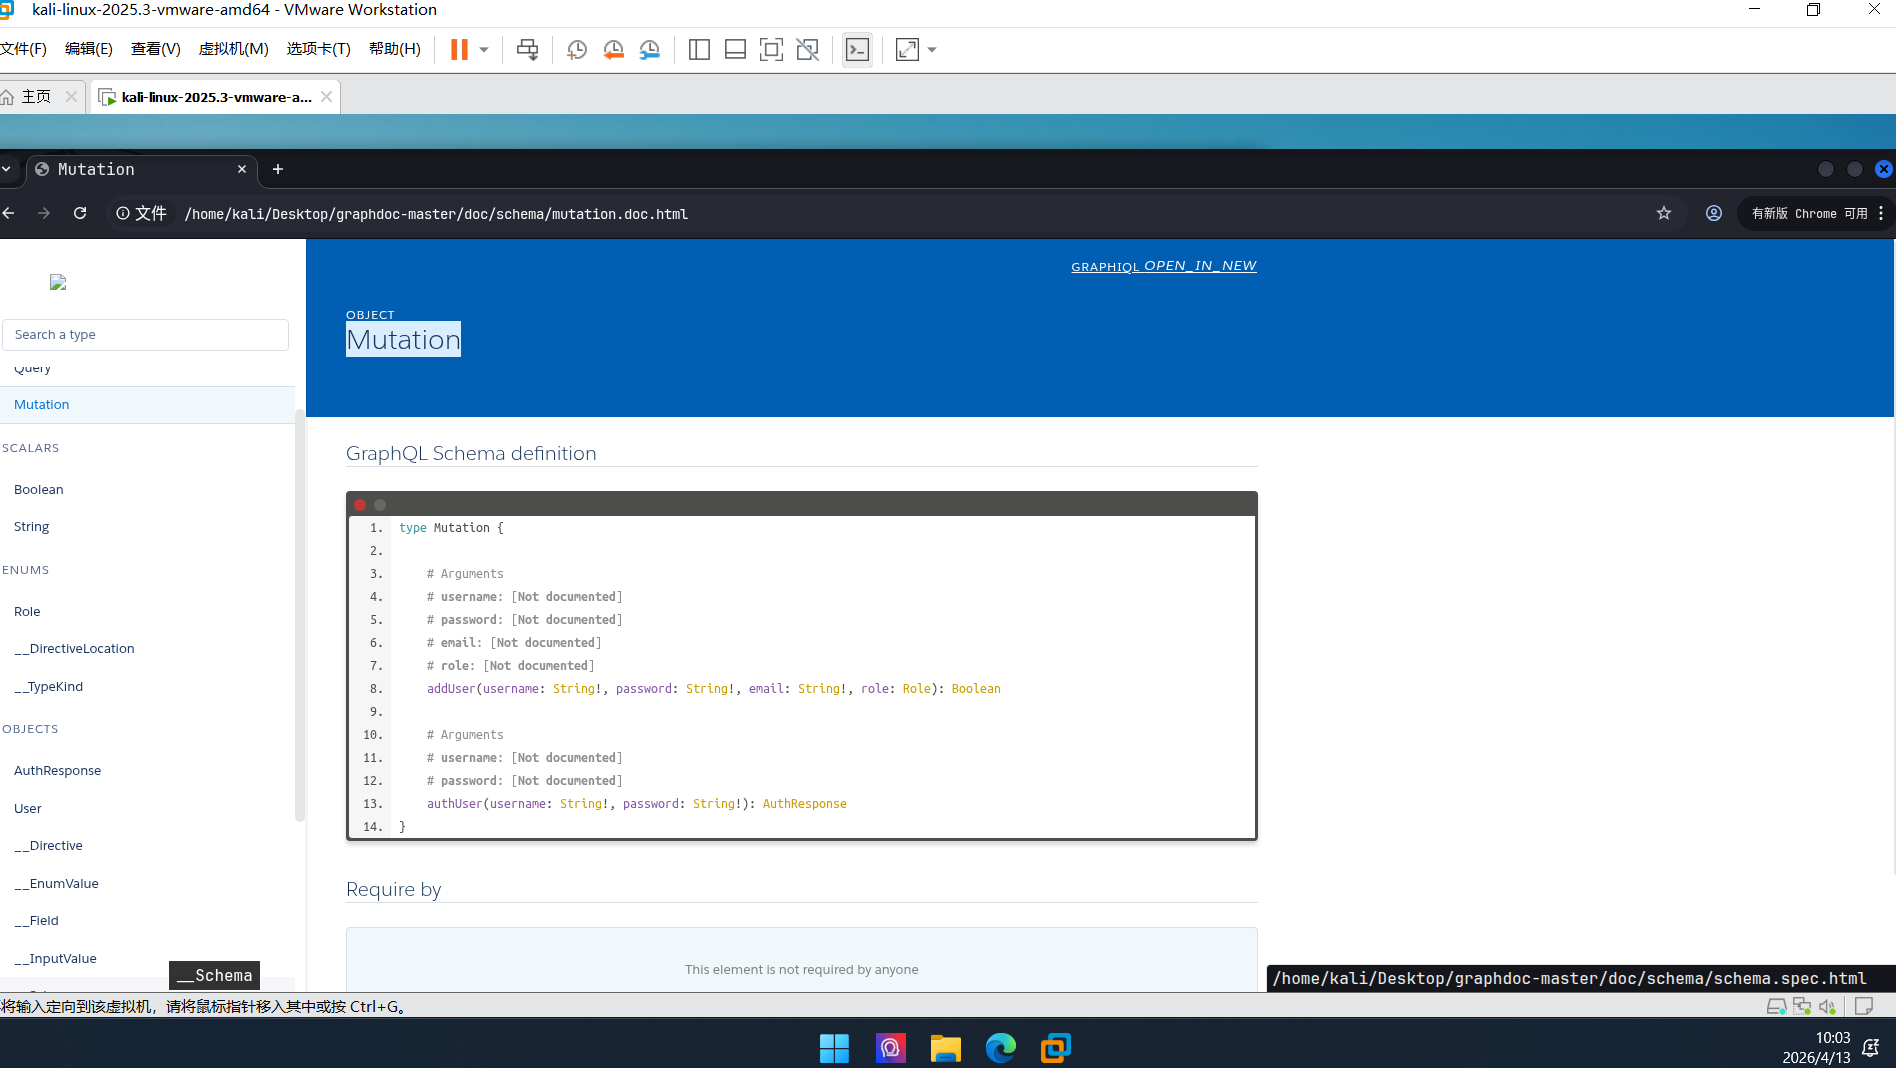Open the 查看(V) menu
Viewport: 1896px width, 1068px height.
[x=156, y=49]
